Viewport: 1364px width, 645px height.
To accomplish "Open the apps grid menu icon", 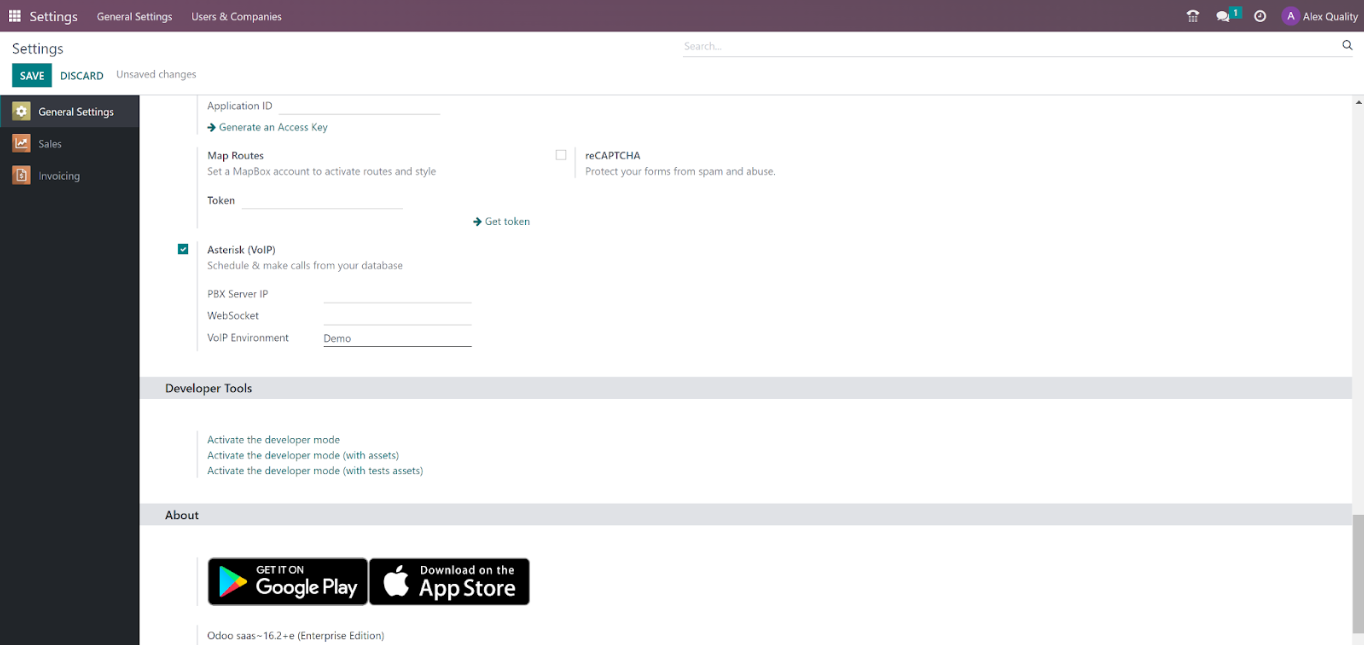I will pyautogui.click(x=15, y=16).
